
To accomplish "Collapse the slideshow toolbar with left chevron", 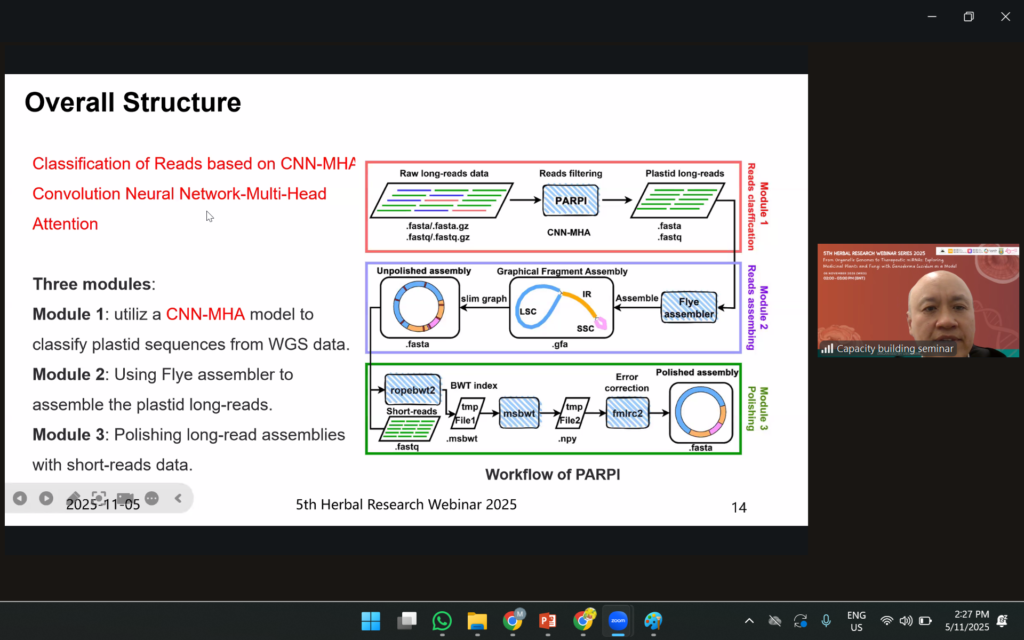I will tap(178, 498).
